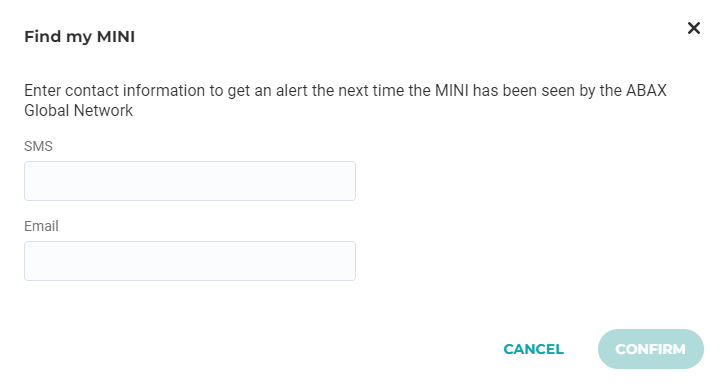Activate the text box under SMS
The height and width of the screenshot is (388, 727).
coord(190,181)
